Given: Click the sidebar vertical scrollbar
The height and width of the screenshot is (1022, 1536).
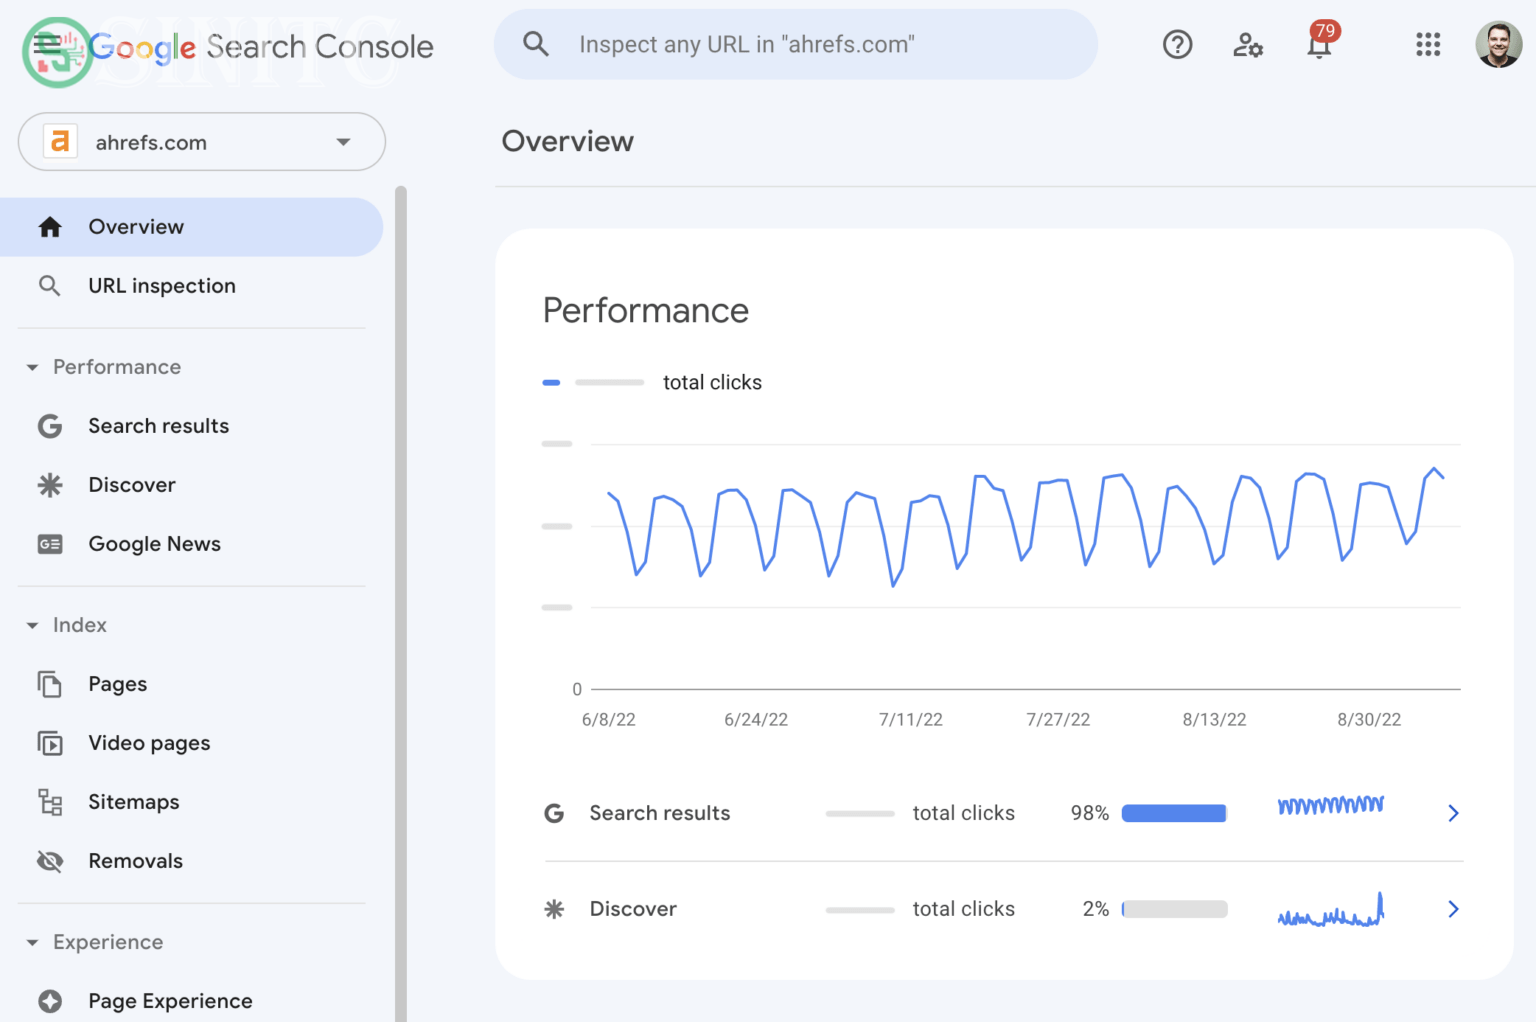Looking at the screenshot, I should pyautogui.click(x=401, y=603).
